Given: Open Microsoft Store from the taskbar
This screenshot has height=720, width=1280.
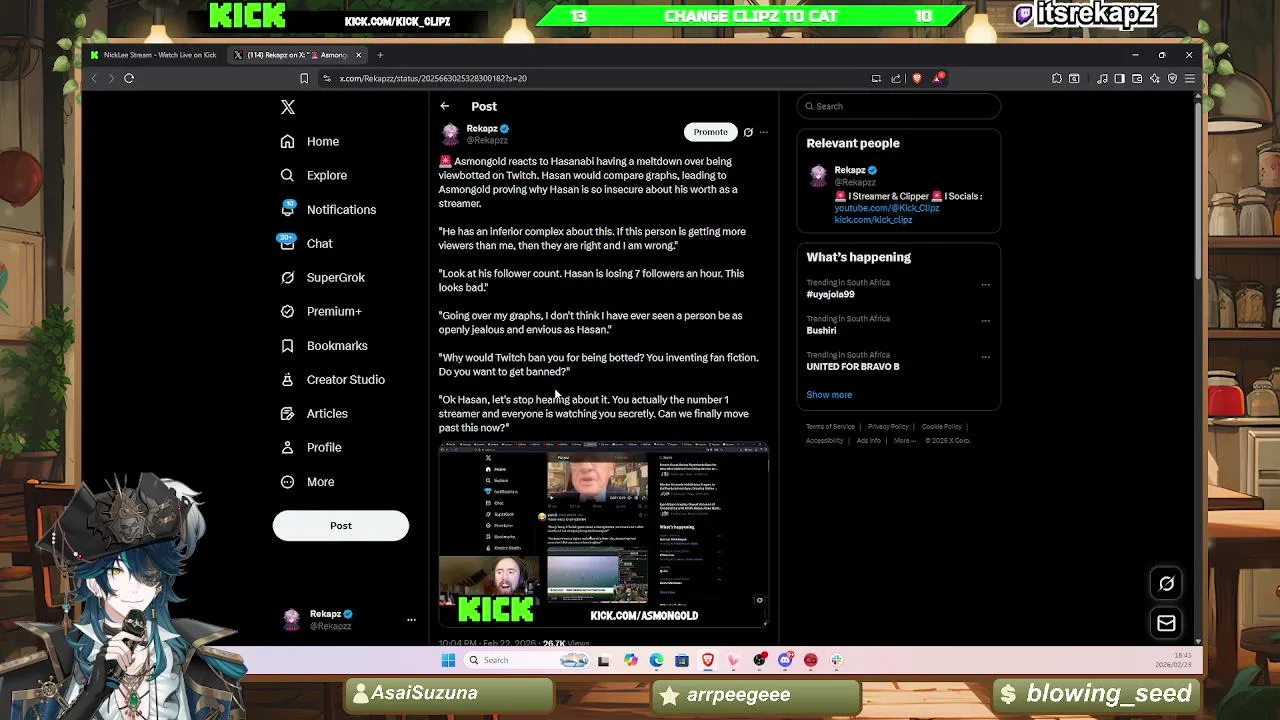Looking at the screenshot, I should tap(682, 660).
